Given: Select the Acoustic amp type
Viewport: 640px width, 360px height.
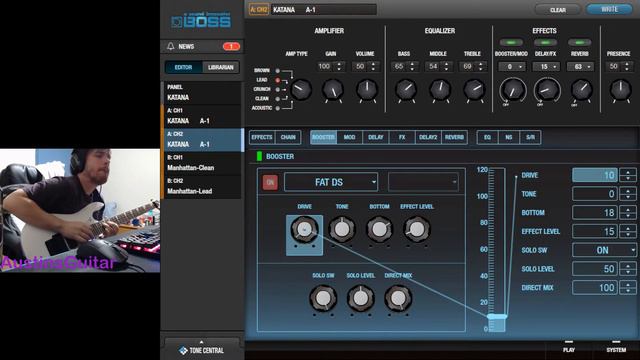Looking at the screenshot, I should tap(278, 108).
